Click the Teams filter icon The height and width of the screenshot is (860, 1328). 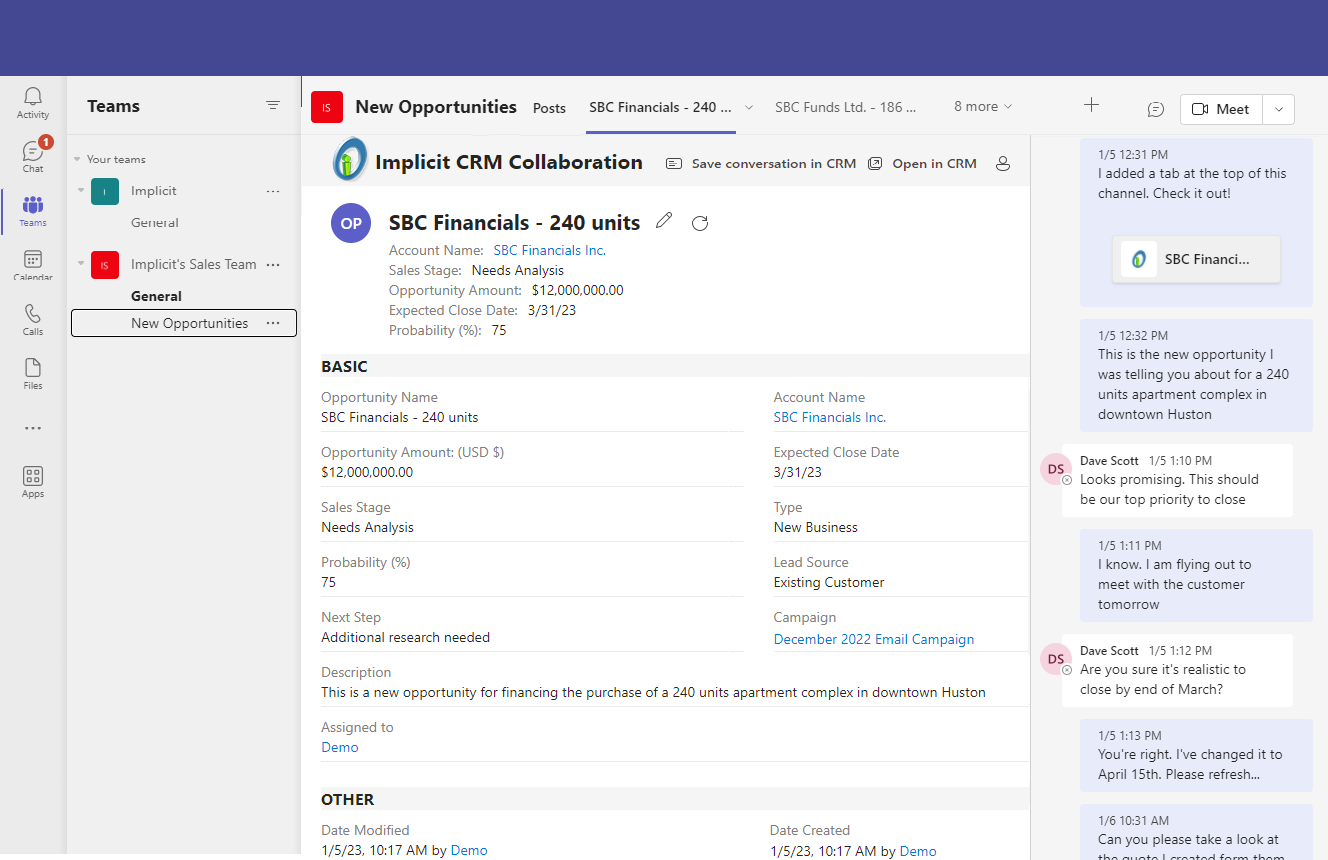(273, 105)
